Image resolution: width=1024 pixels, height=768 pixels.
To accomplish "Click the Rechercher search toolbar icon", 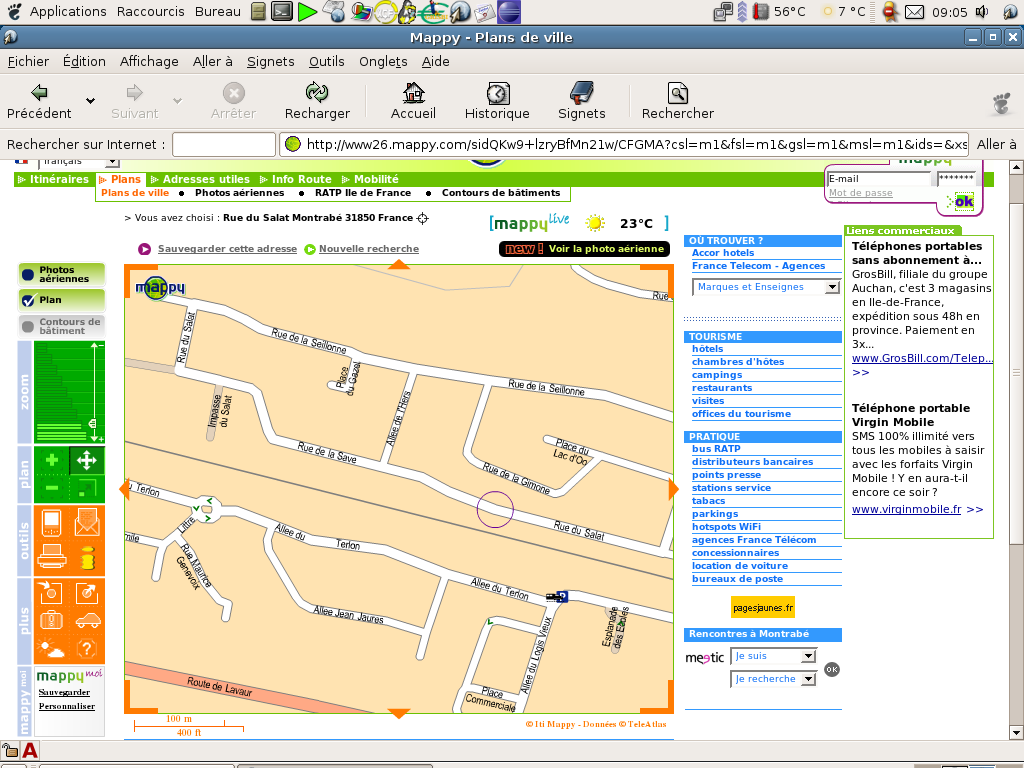I will coord(678,93).
